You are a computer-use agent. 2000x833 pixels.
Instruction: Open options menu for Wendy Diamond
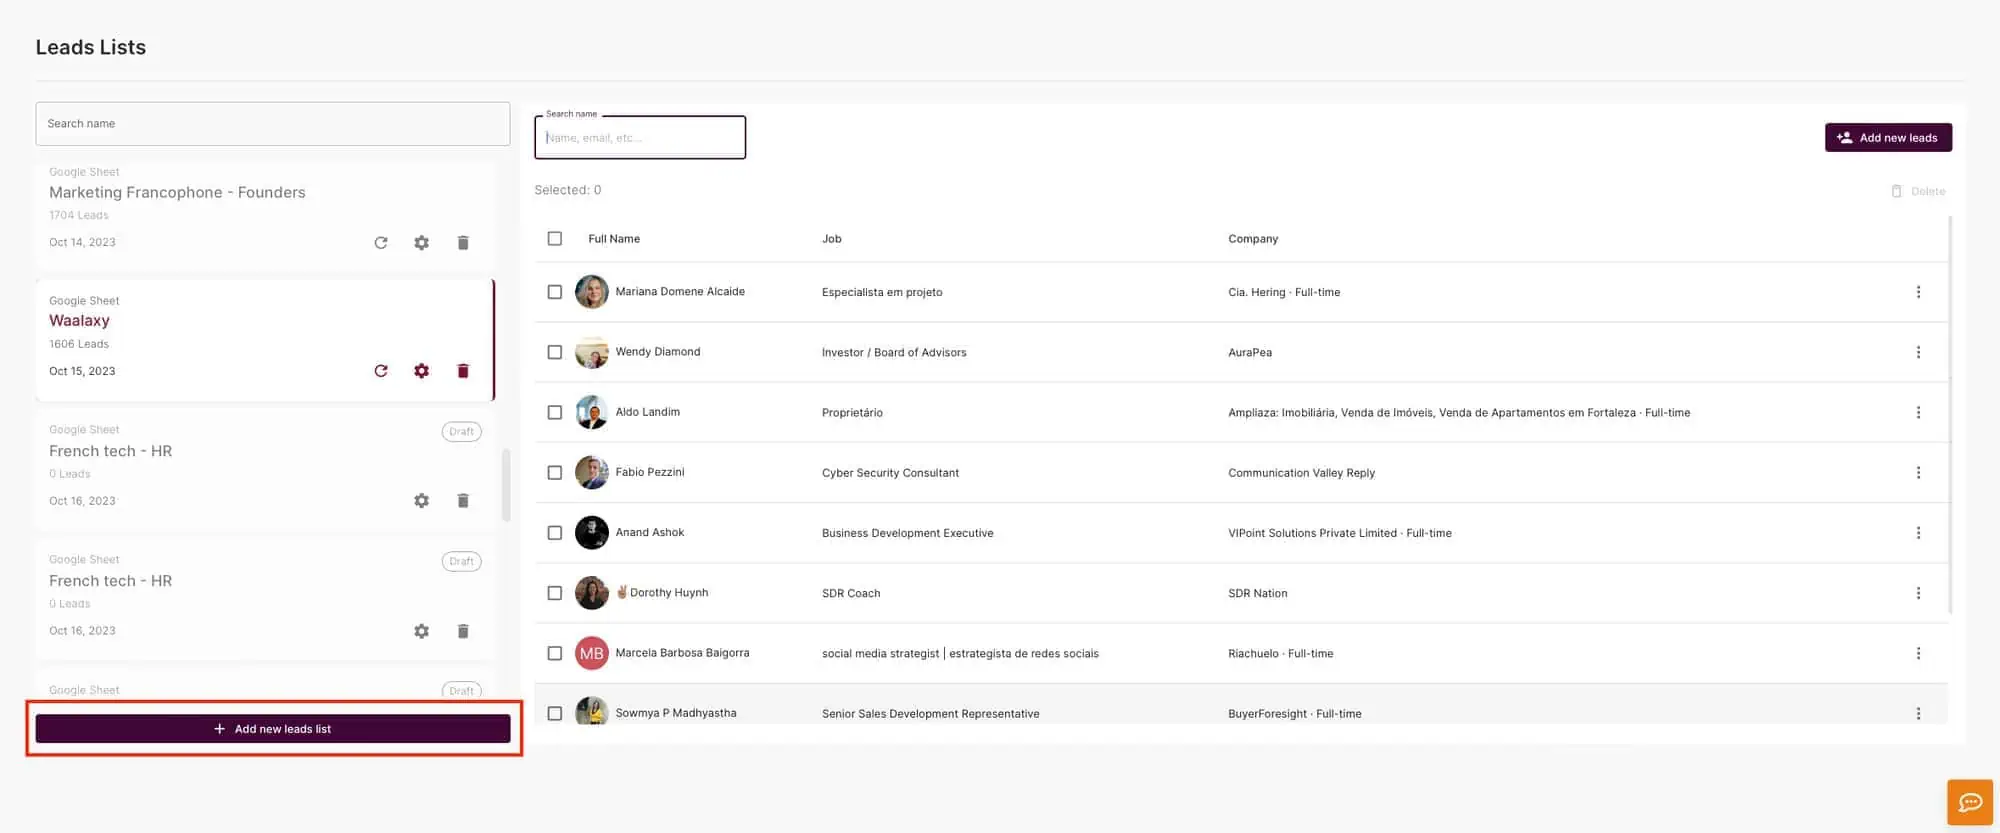[1918, 352]
